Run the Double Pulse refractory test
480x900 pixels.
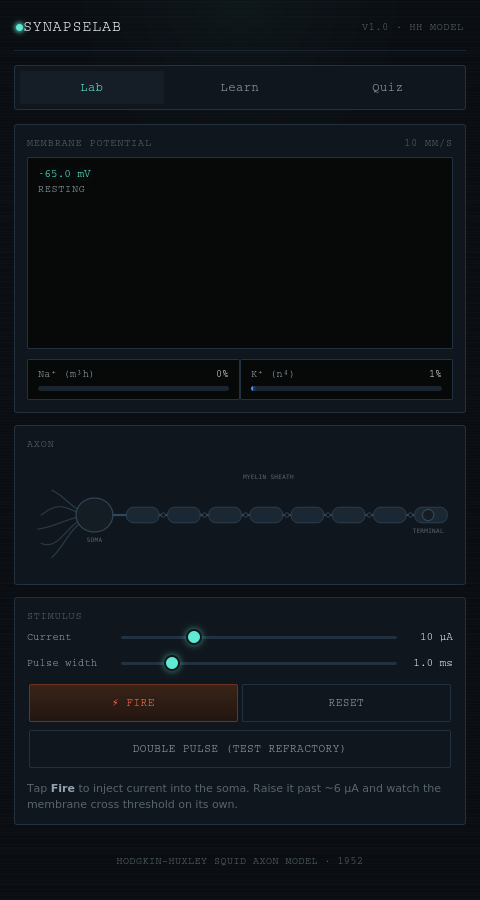click(240, 748)
